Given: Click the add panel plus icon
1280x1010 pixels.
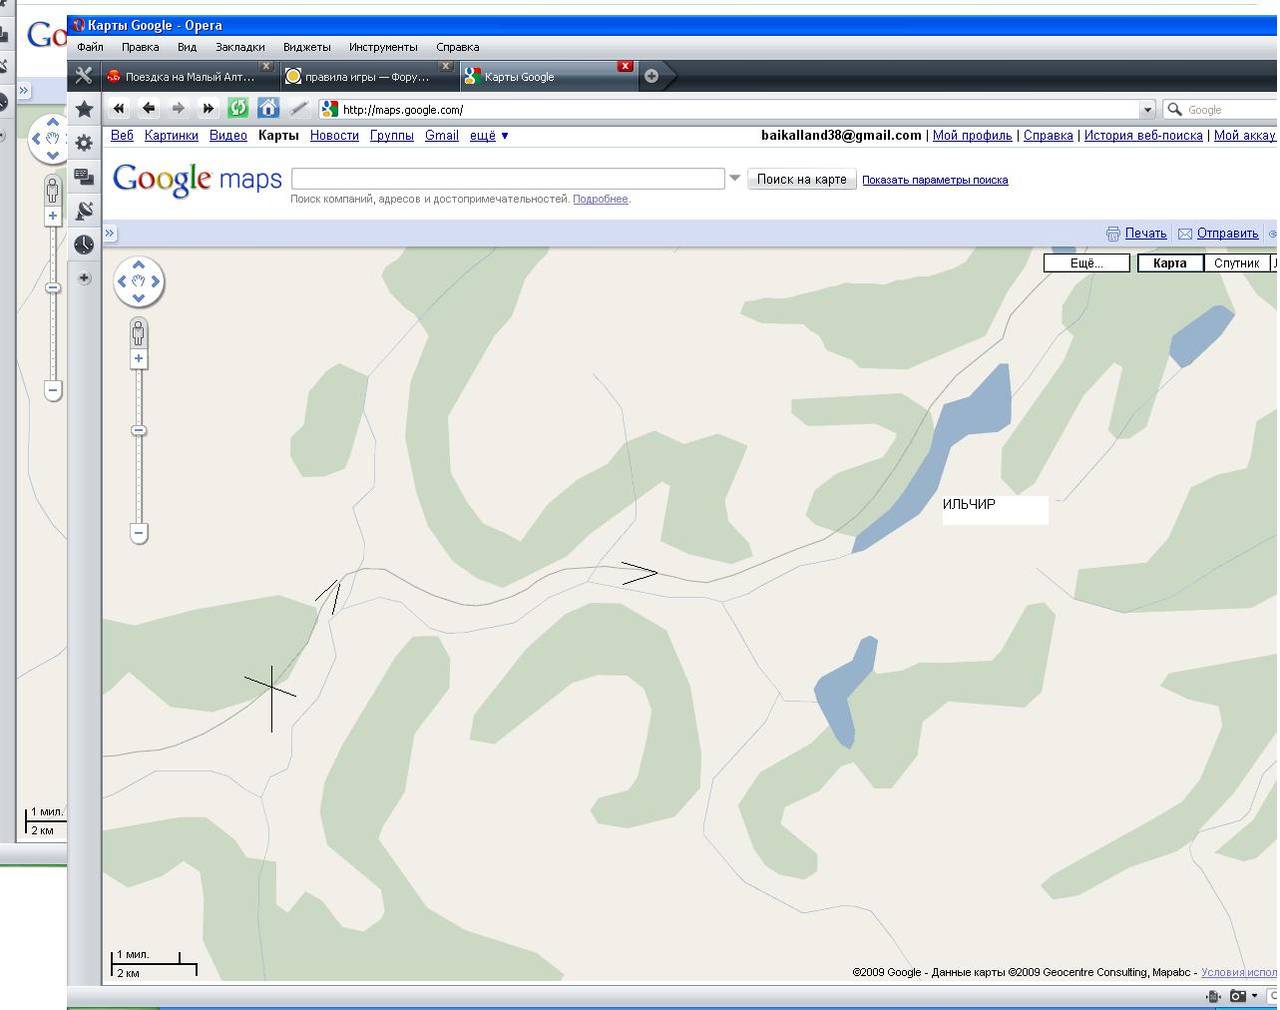Looking at the screenshot, I should tap(84, 278).
